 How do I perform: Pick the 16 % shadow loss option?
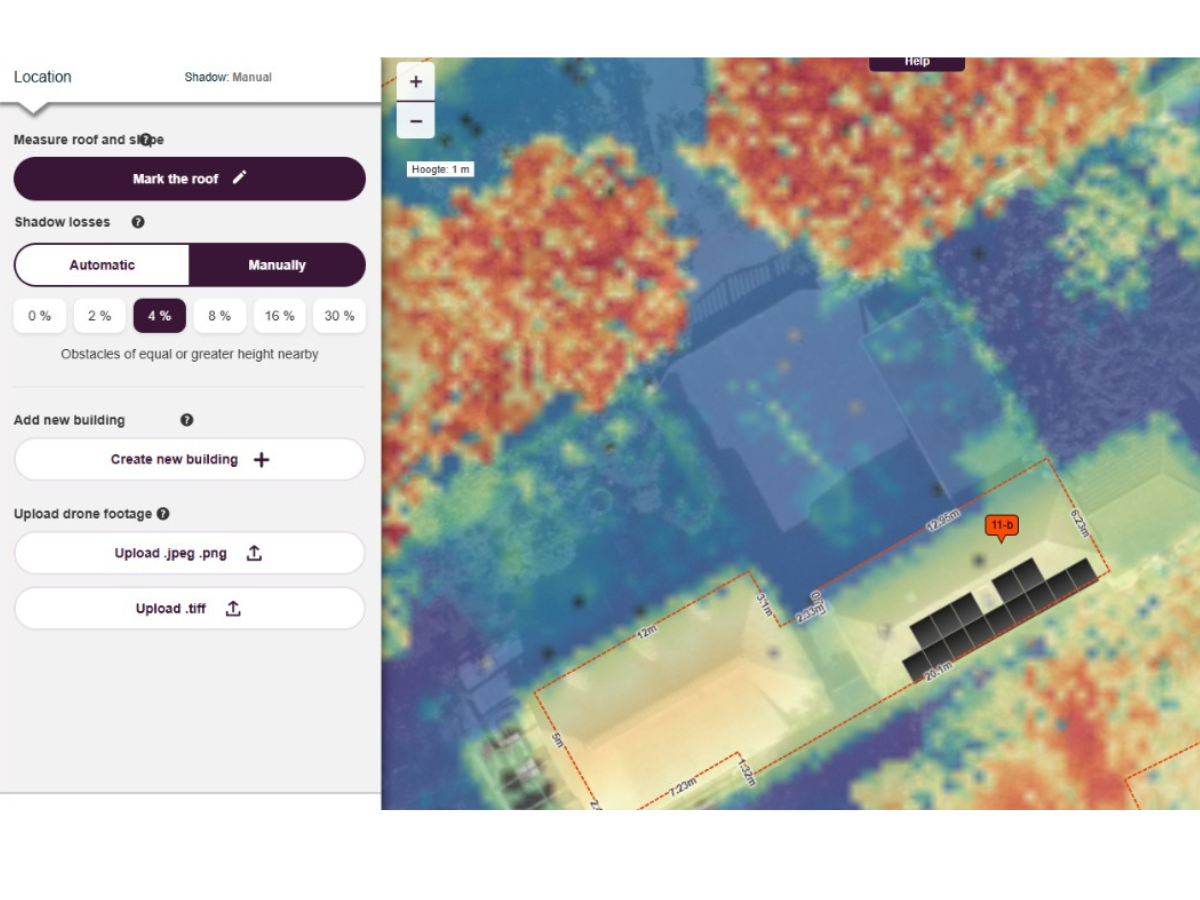(x=279, y=316)
